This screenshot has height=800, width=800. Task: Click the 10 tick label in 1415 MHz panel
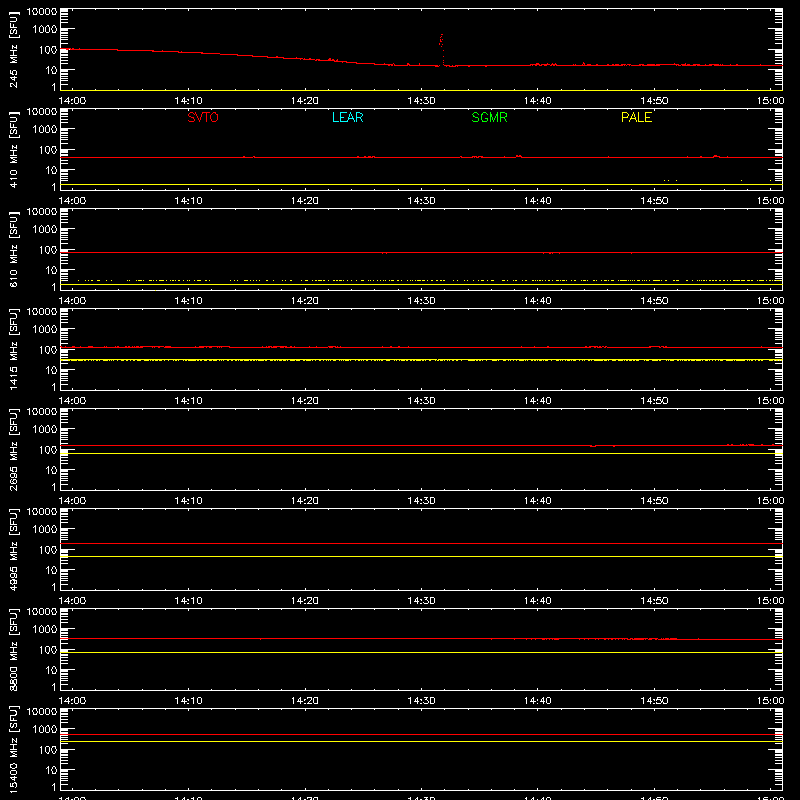click(51, 370)
